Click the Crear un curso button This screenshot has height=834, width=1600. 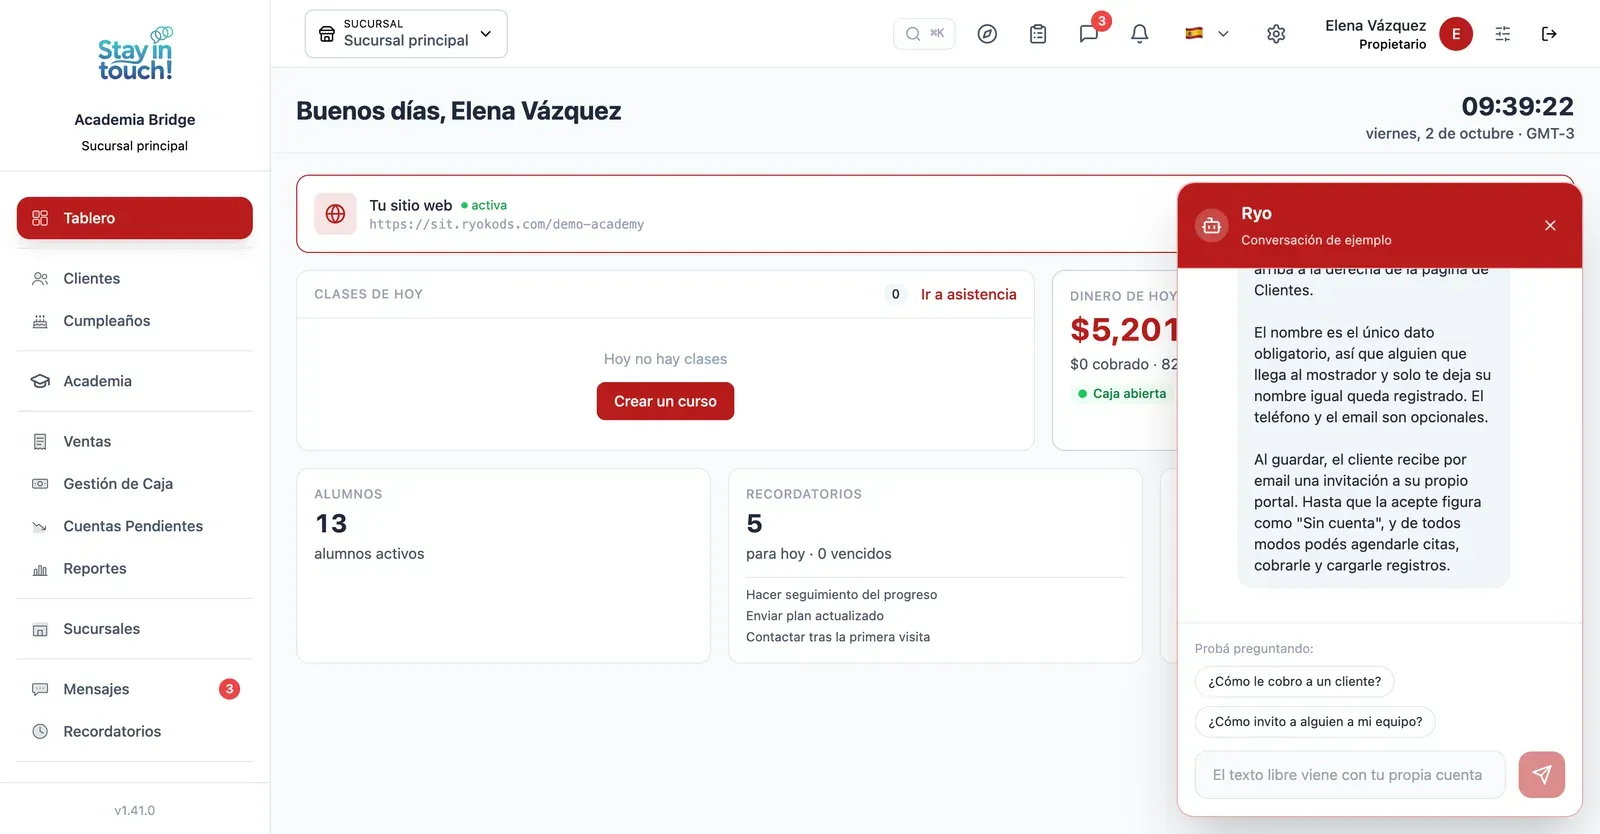pos(665,401)
